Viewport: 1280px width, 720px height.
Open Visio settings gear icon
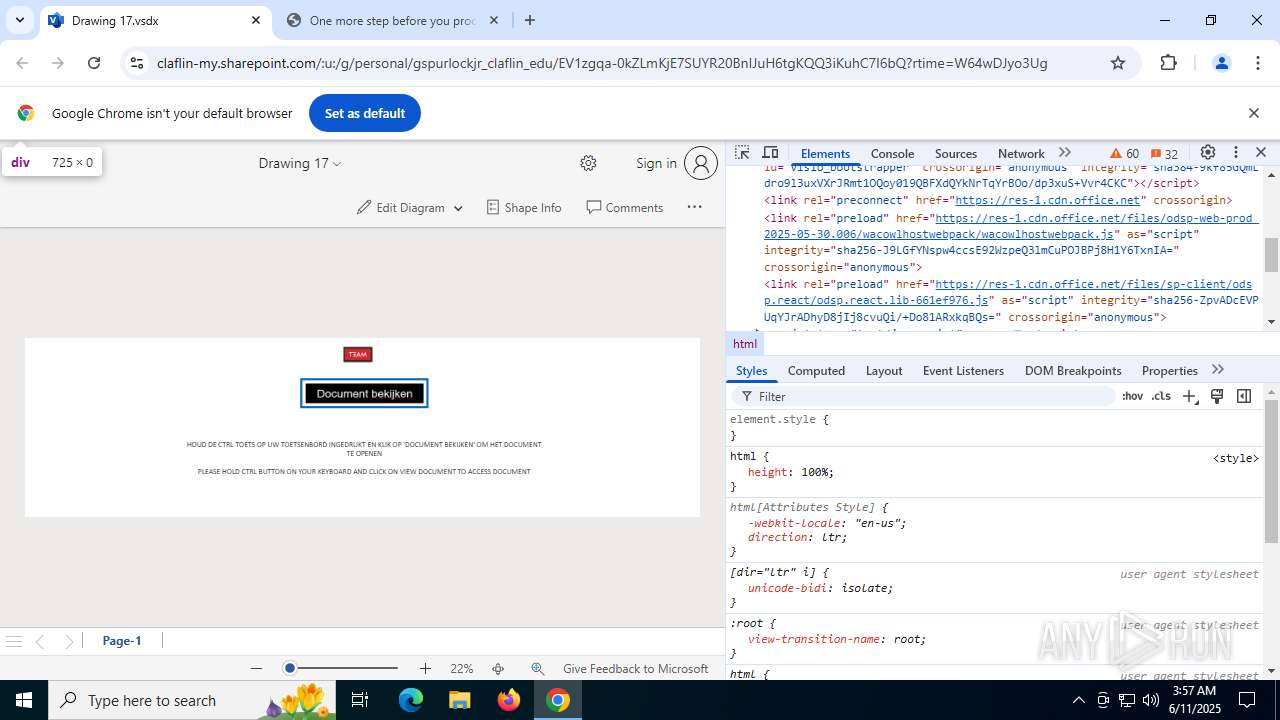click(588, 163)
